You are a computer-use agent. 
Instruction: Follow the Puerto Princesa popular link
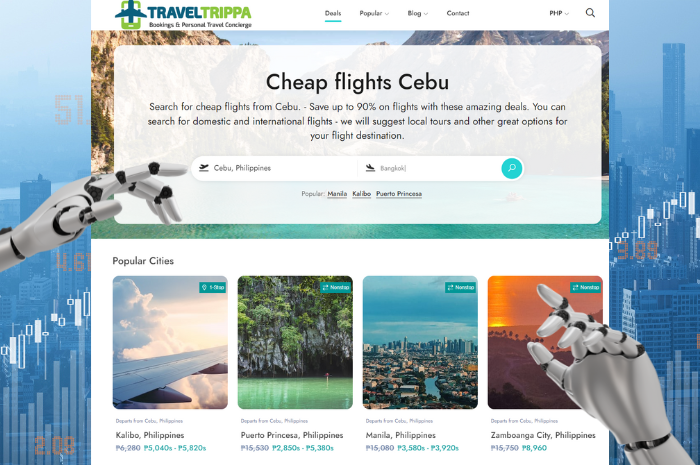click(399, 194)
